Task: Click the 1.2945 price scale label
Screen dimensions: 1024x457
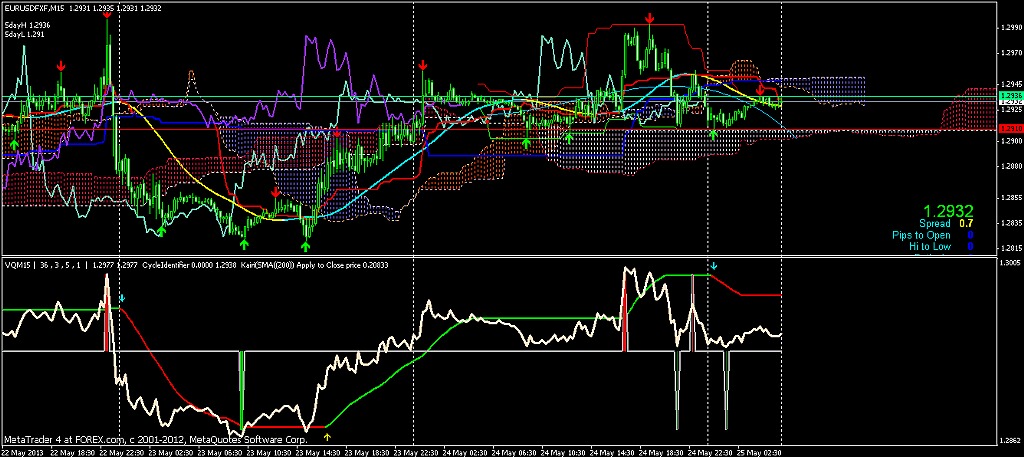Action: coord(1010,85)
